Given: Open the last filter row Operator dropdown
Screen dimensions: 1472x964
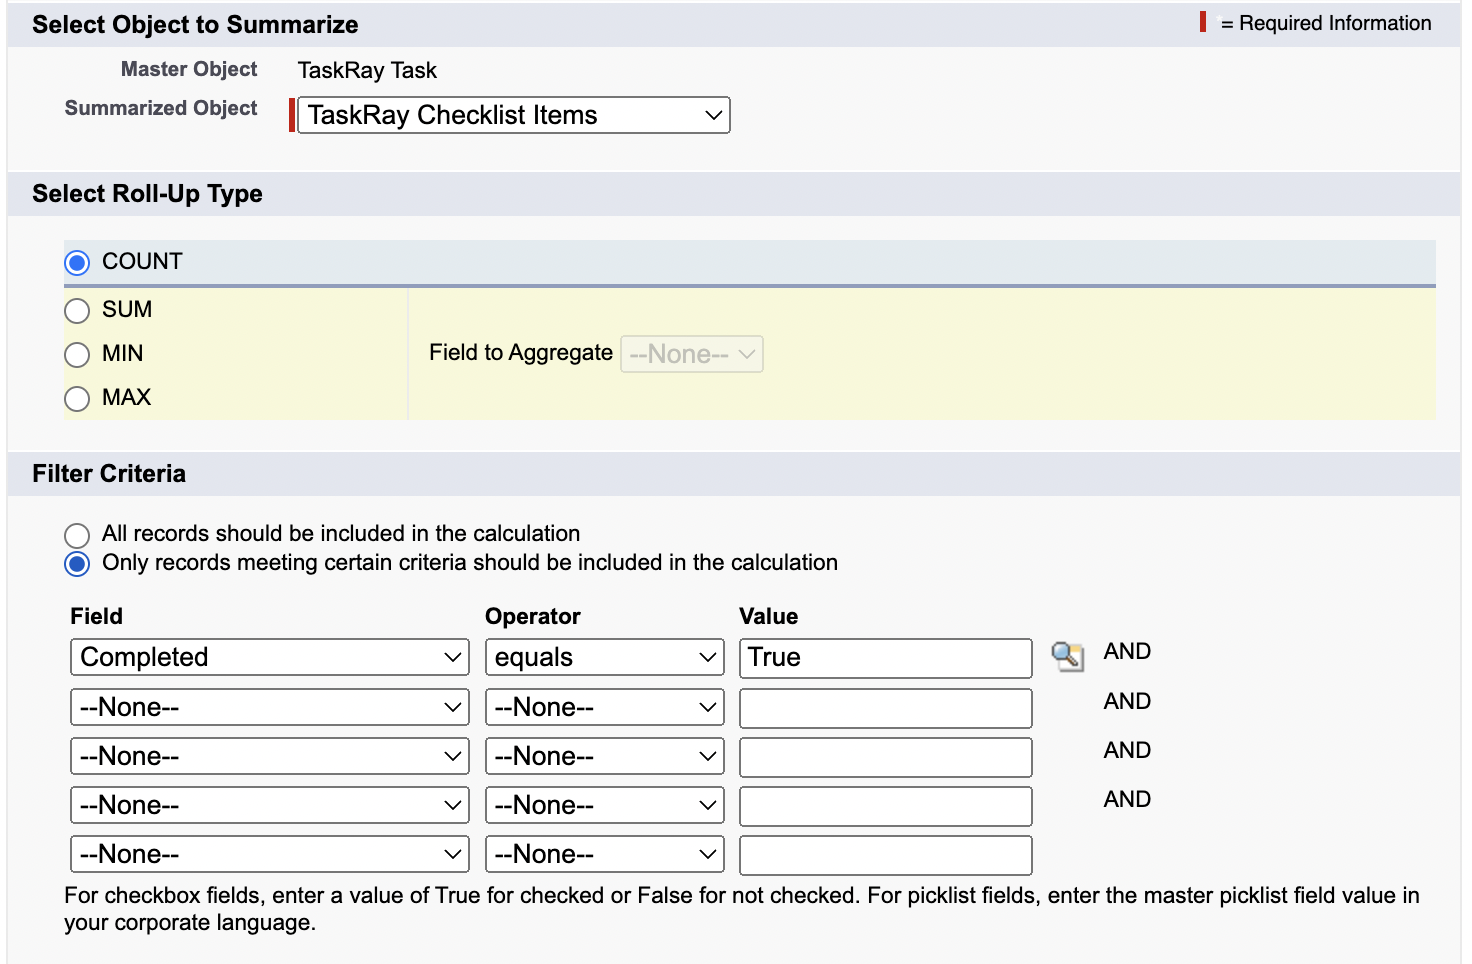Looking at the screenshot, I should (x=605, y=854).
